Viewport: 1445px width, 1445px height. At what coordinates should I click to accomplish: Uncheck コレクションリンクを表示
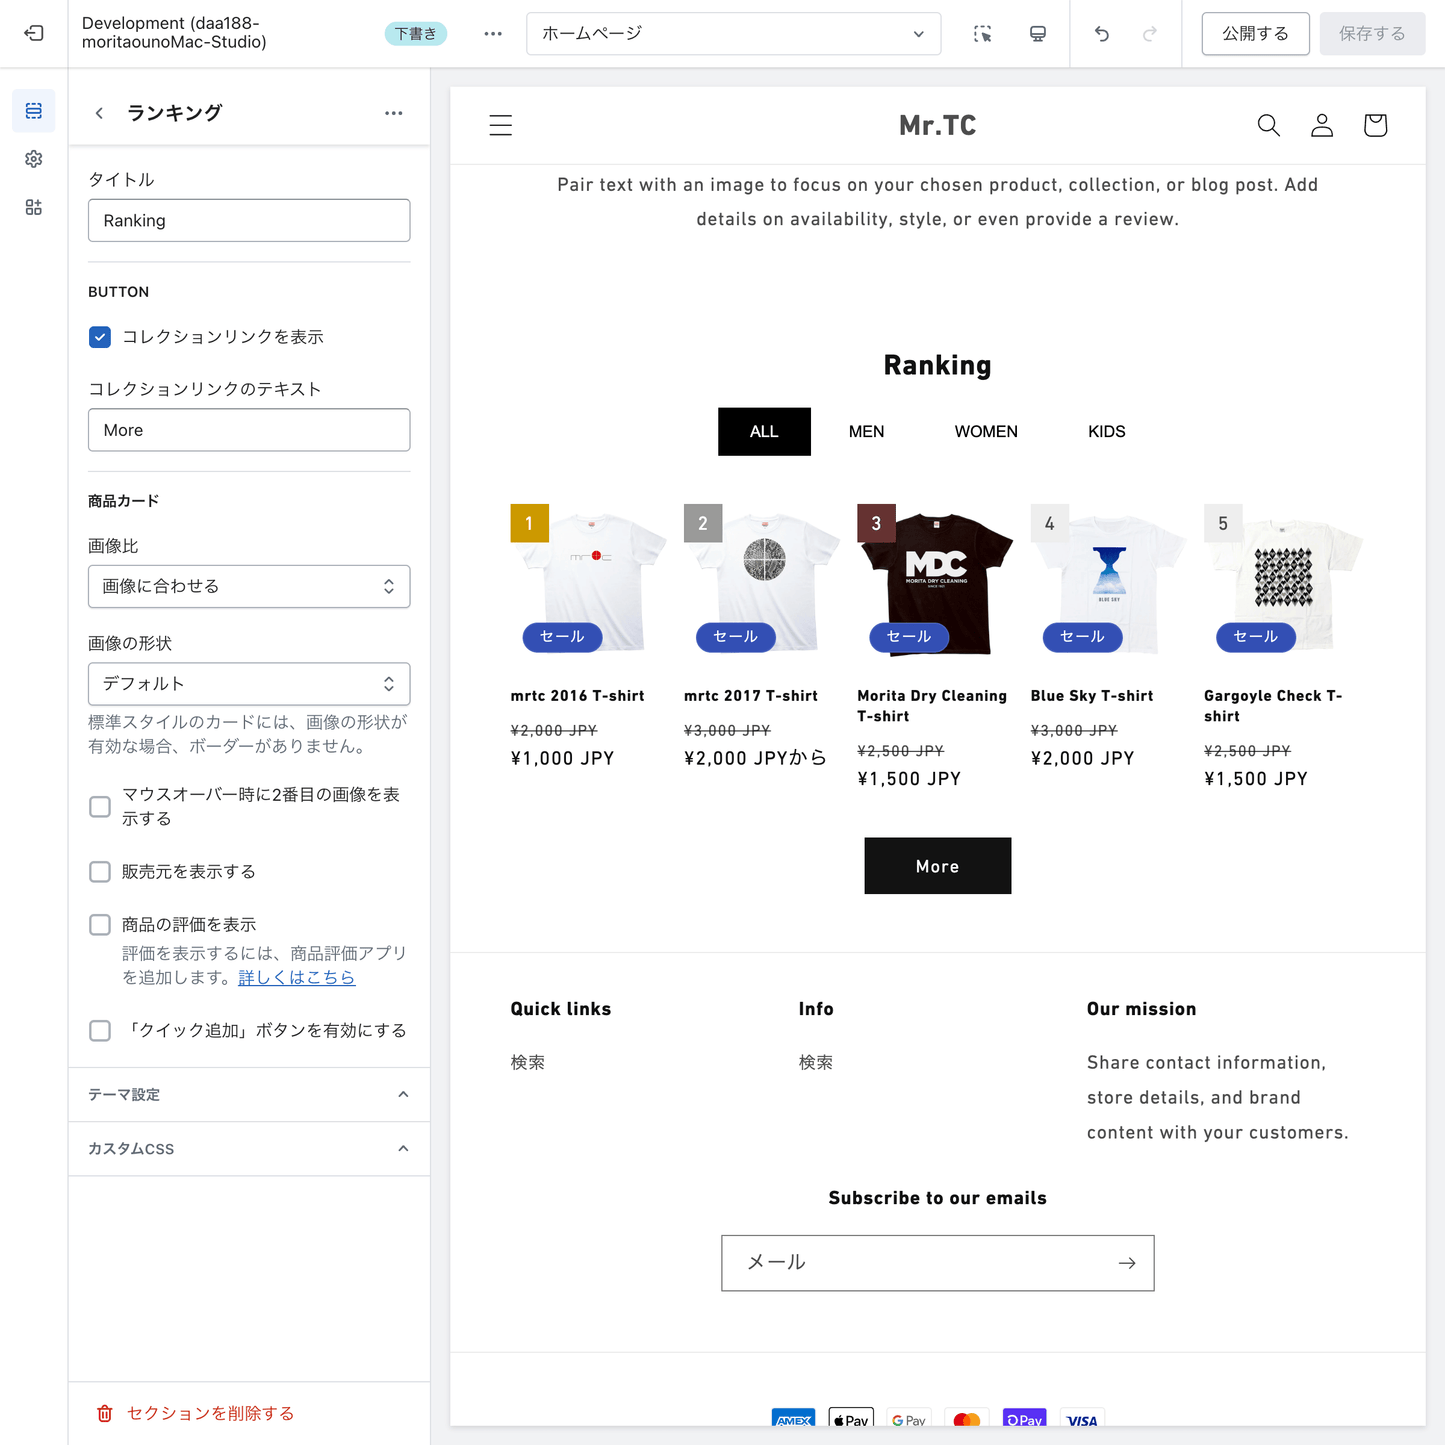[x=99, y=337]
